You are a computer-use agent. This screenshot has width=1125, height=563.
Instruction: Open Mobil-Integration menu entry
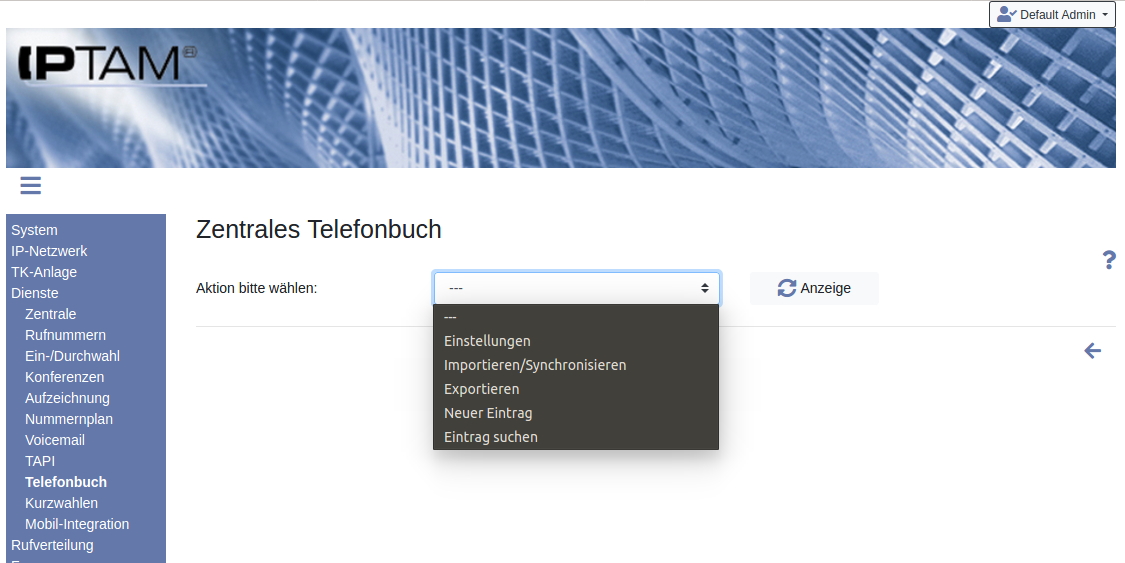[77, 524]
